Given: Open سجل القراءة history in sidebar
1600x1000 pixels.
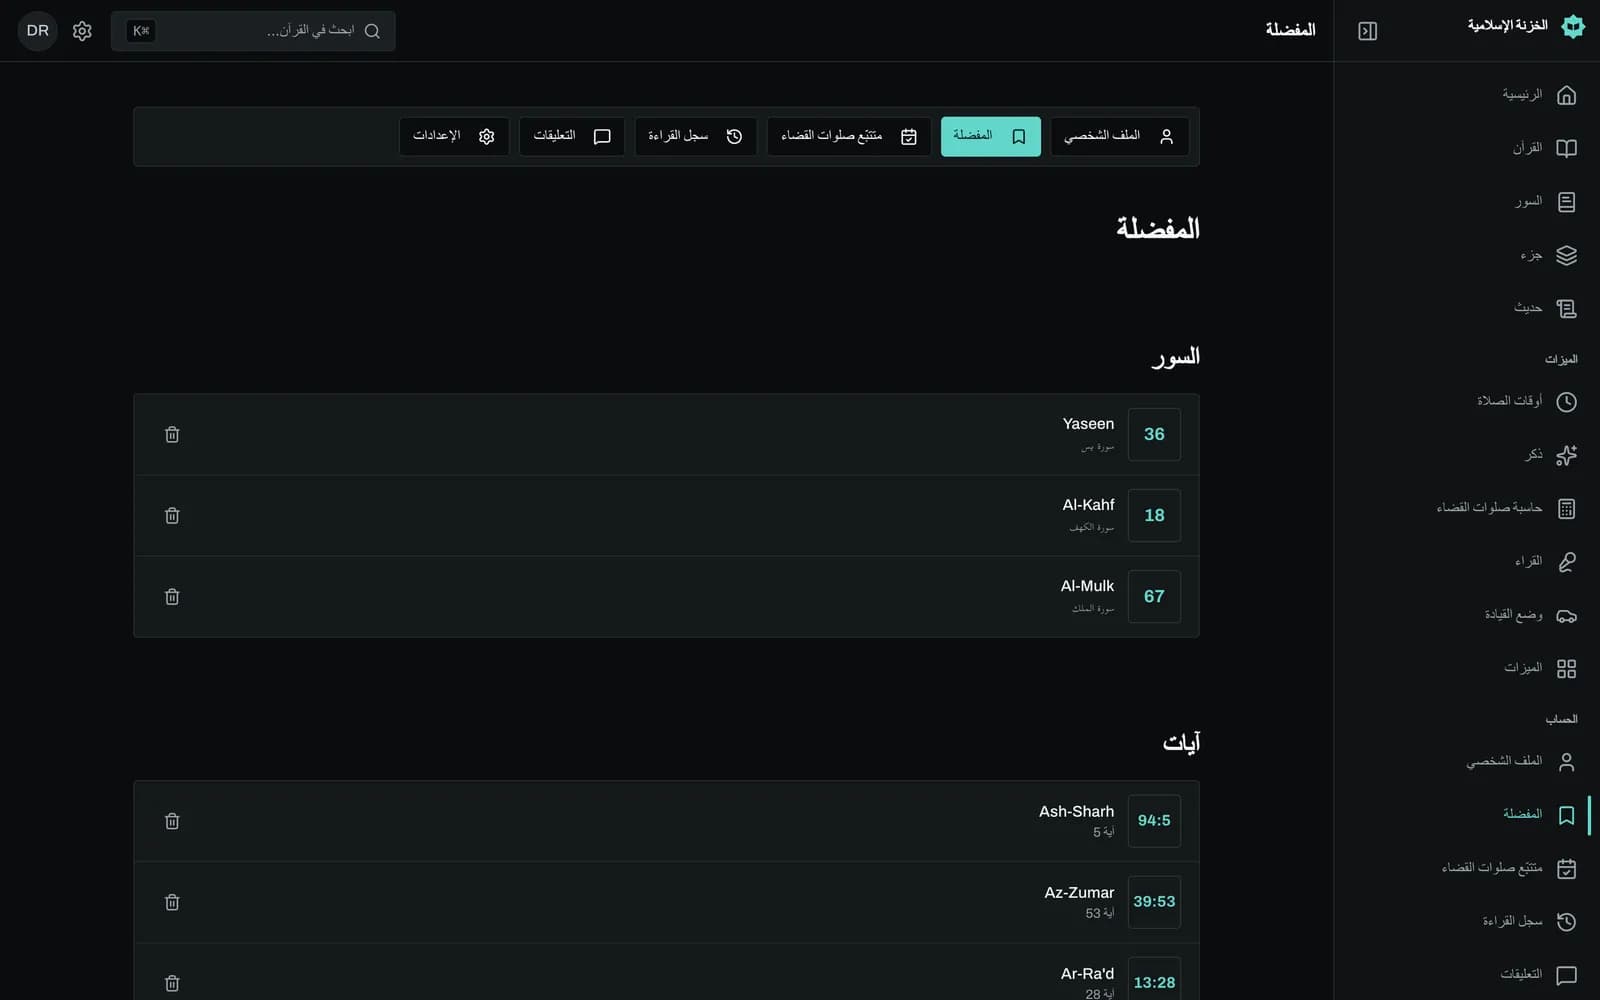Looking at the screenshot, I should click(1528, 921).
